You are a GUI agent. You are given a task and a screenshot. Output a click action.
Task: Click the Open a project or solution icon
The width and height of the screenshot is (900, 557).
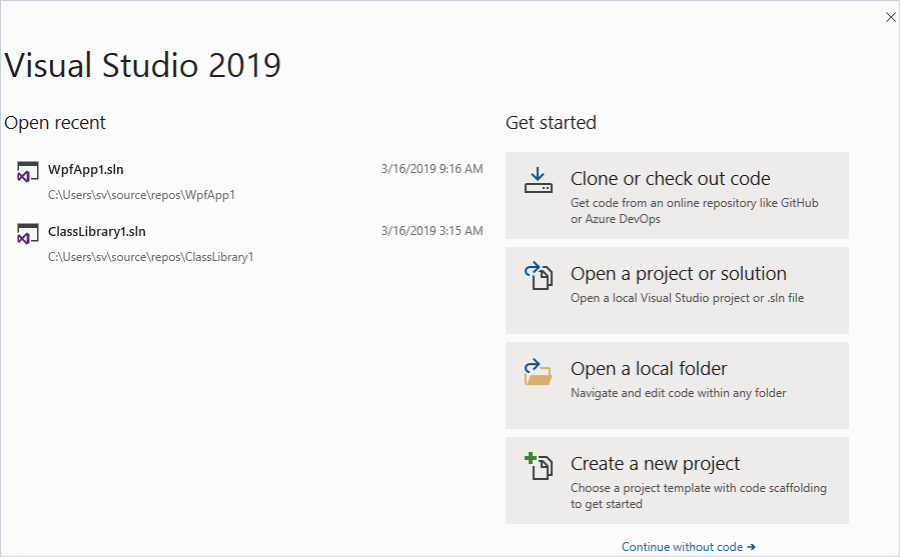[x=538, y=276]
